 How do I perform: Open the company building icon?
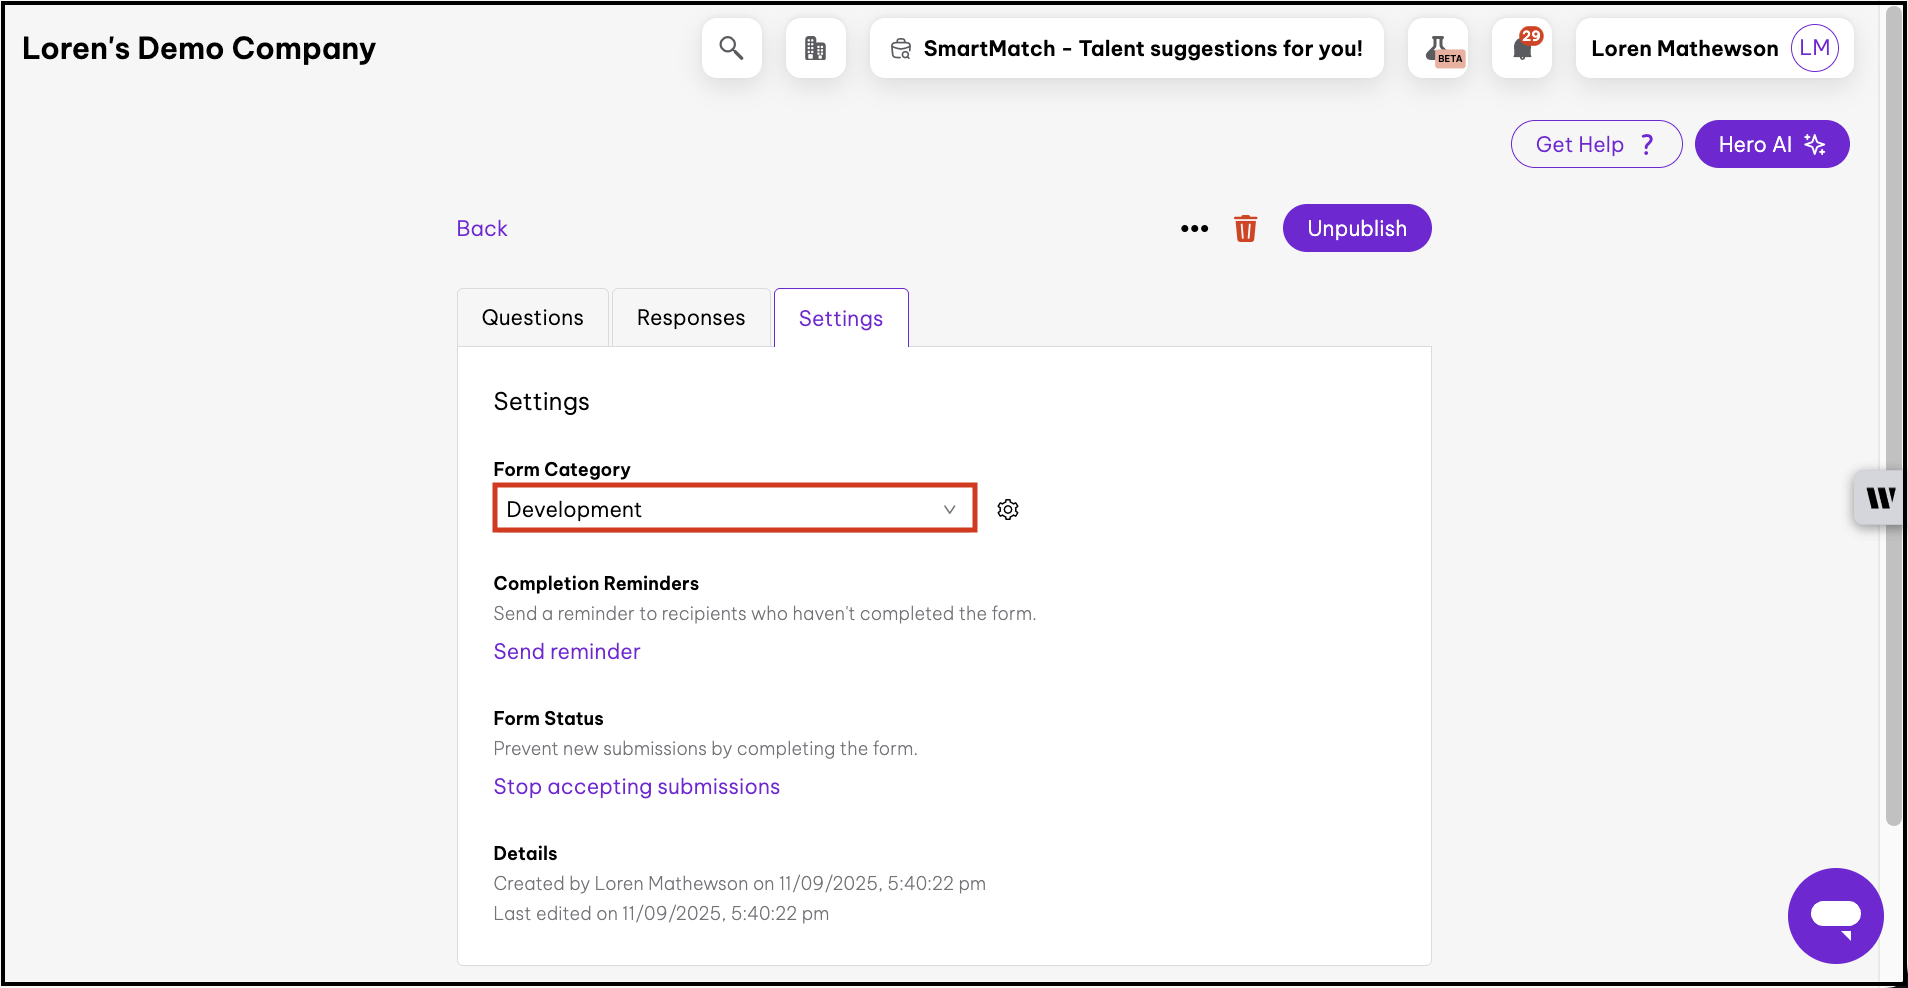[815, 48]
